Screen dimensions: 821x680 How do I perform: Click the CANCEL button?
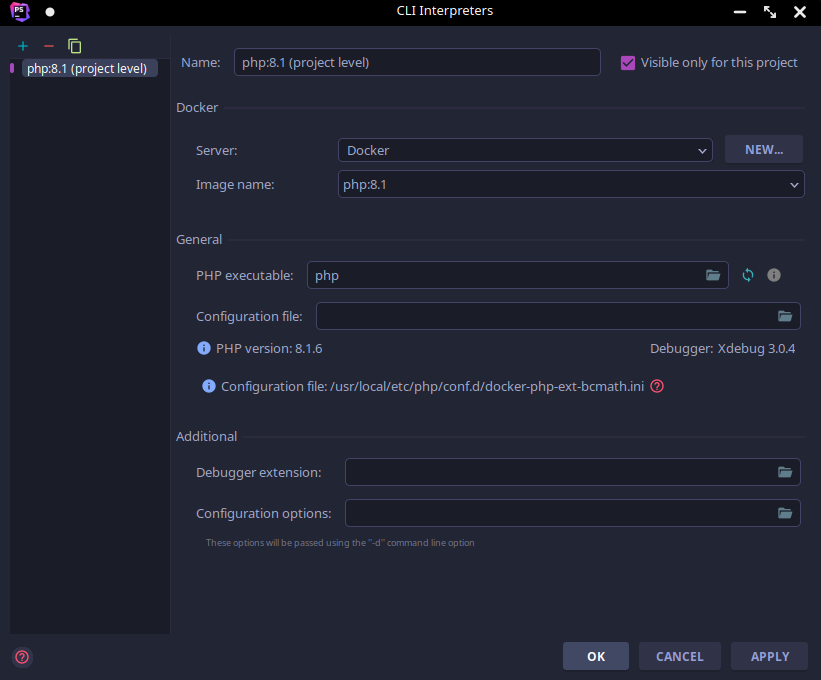click(680, 656)
